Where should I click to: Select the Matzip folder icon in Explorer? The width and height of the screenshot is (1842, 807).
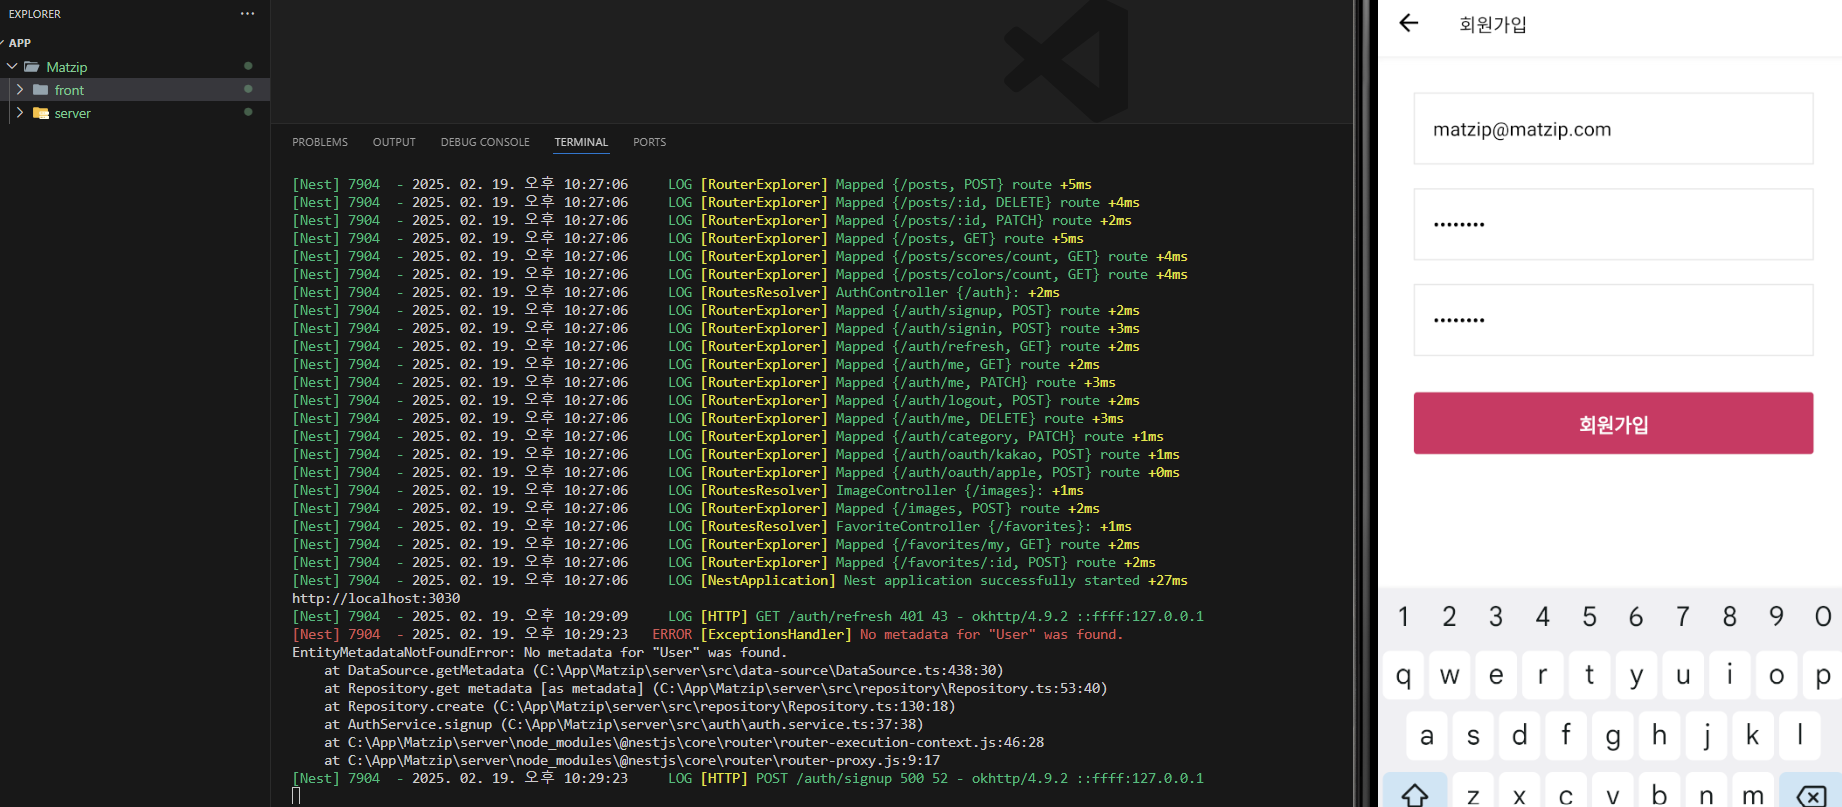[x=32, y=67]
